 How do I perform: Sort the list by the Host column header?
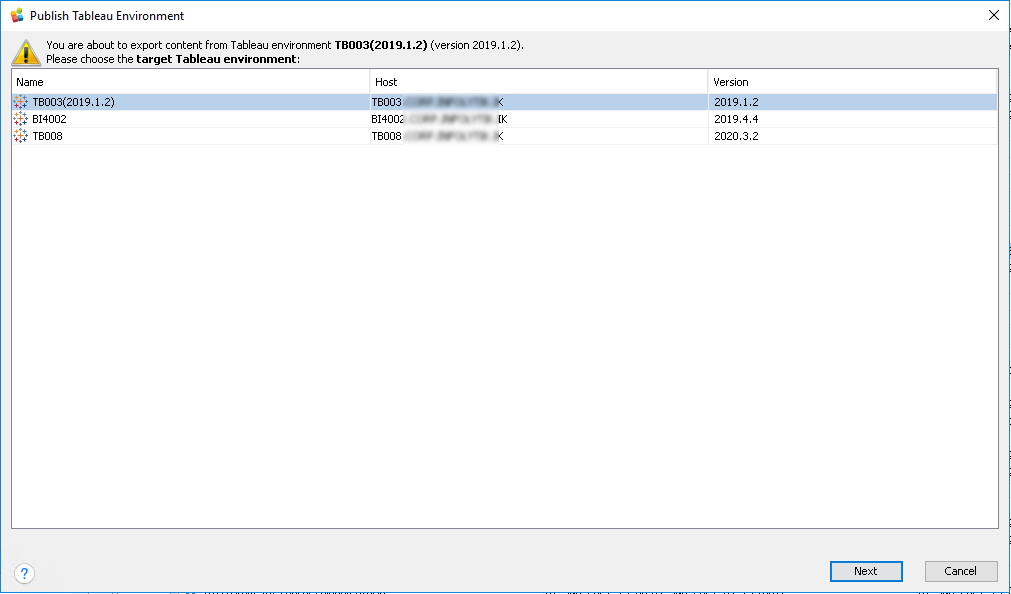coord(539,82)
